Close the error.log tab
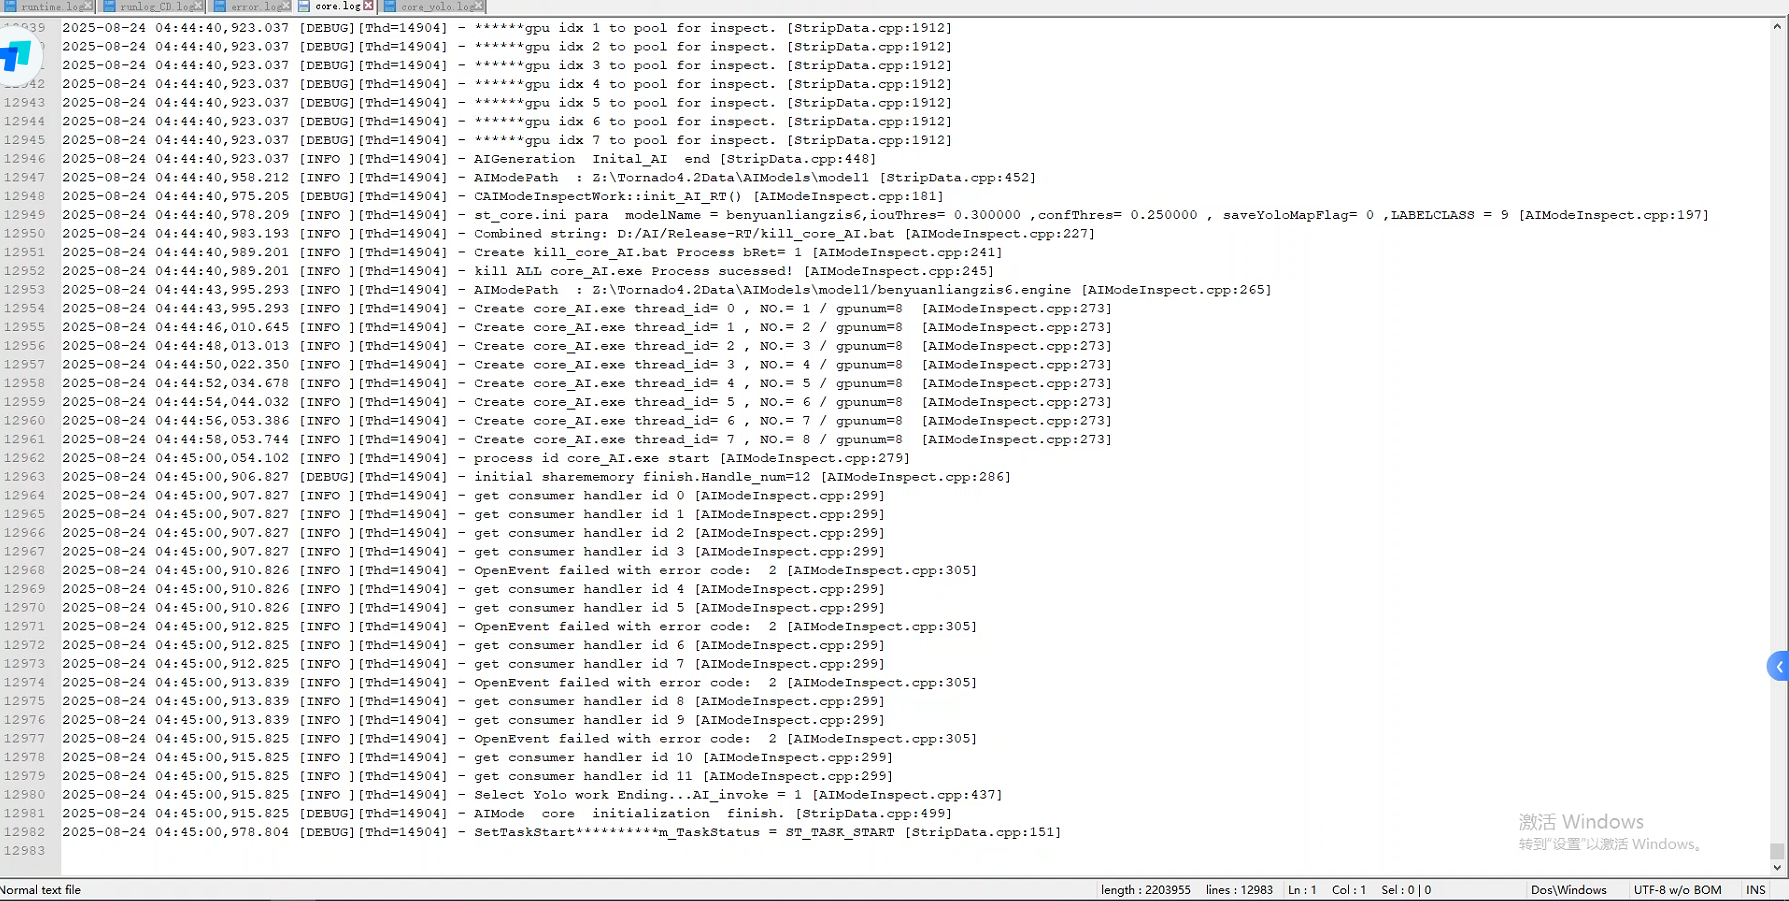Viewport: 1789px width, 901px height. click(286, 7)
